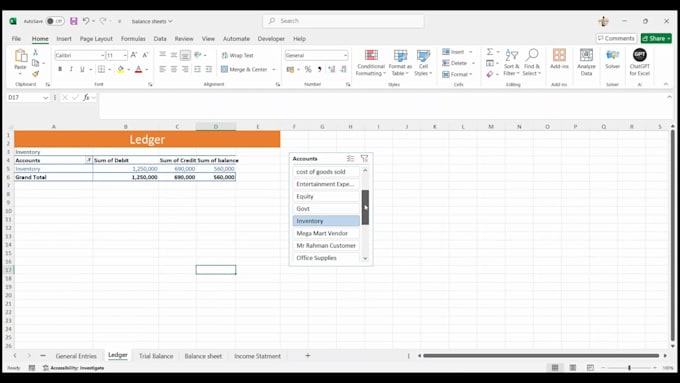Apply Italic formatting

tap(71, 69)
